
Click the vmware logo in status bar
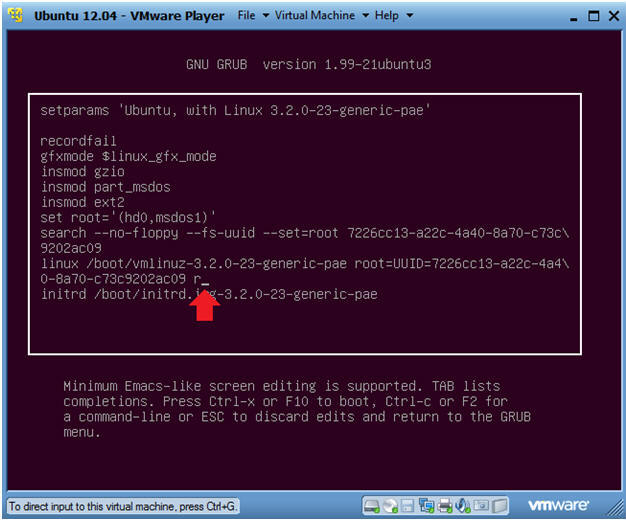click(558, 505)
